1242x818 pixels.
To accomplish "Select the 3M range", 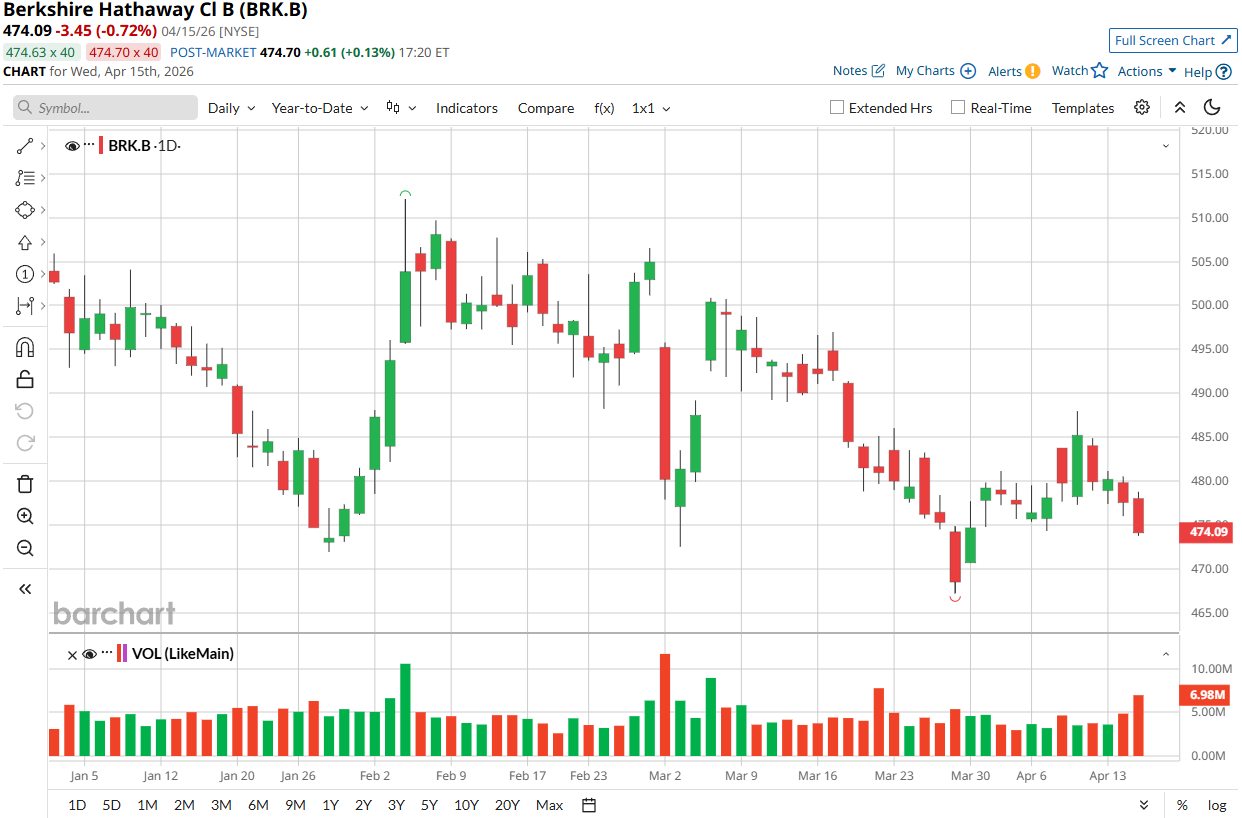I will coord(221,805).
